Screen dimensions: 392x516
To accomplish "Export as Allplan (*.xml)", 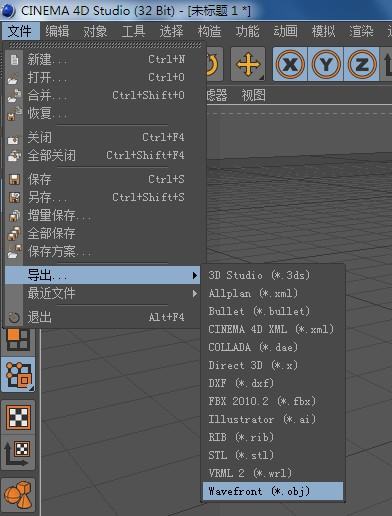I will click(273, 293).
